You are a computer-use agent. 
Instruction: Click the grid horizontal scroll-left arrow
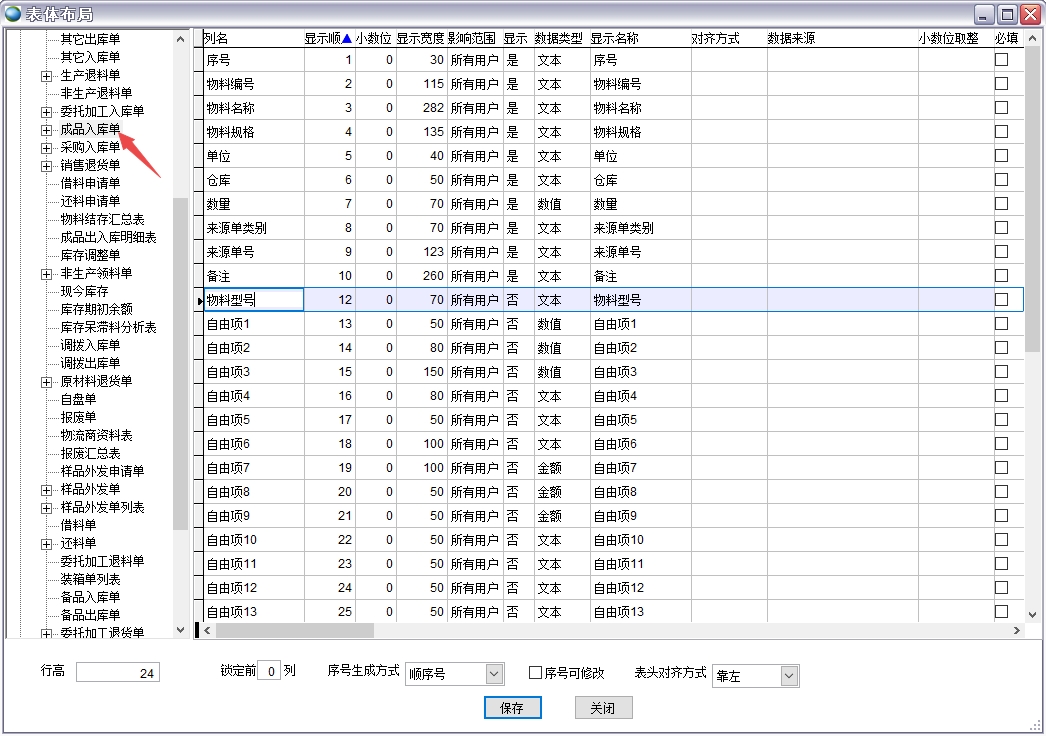[x=208, y=631]
